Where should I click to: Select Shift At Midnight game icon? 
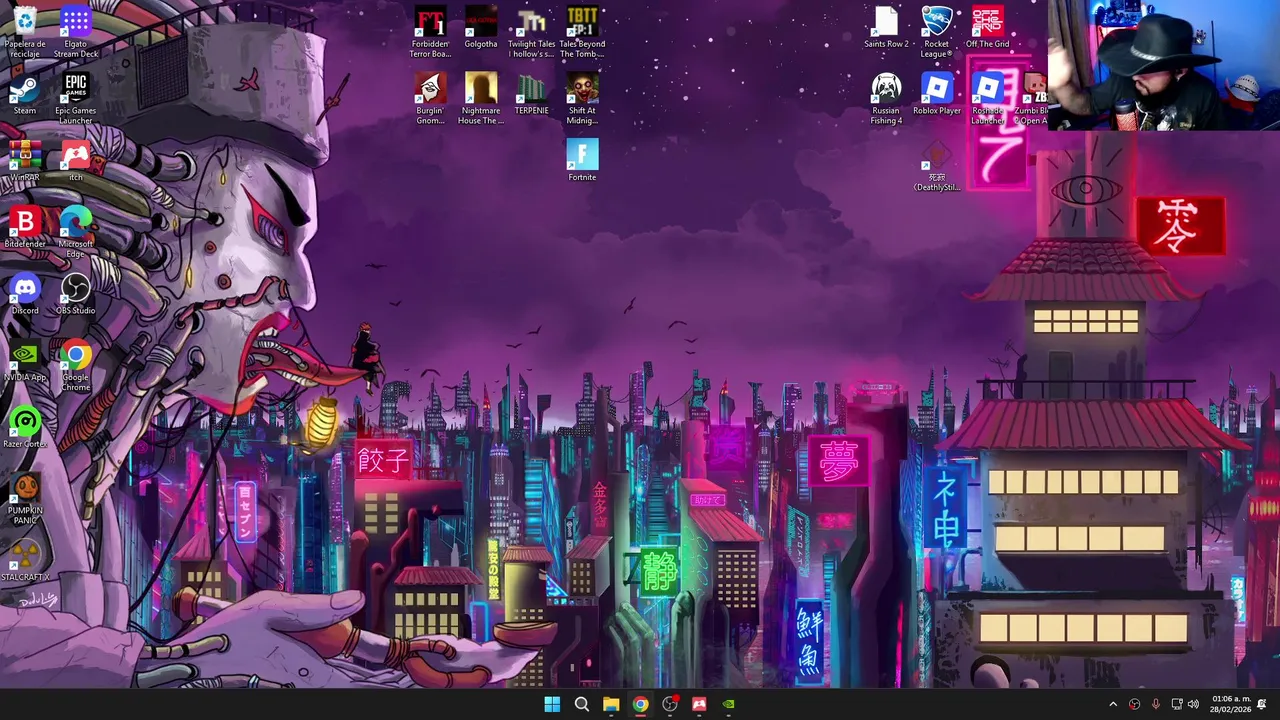click(x=582, y=98)
